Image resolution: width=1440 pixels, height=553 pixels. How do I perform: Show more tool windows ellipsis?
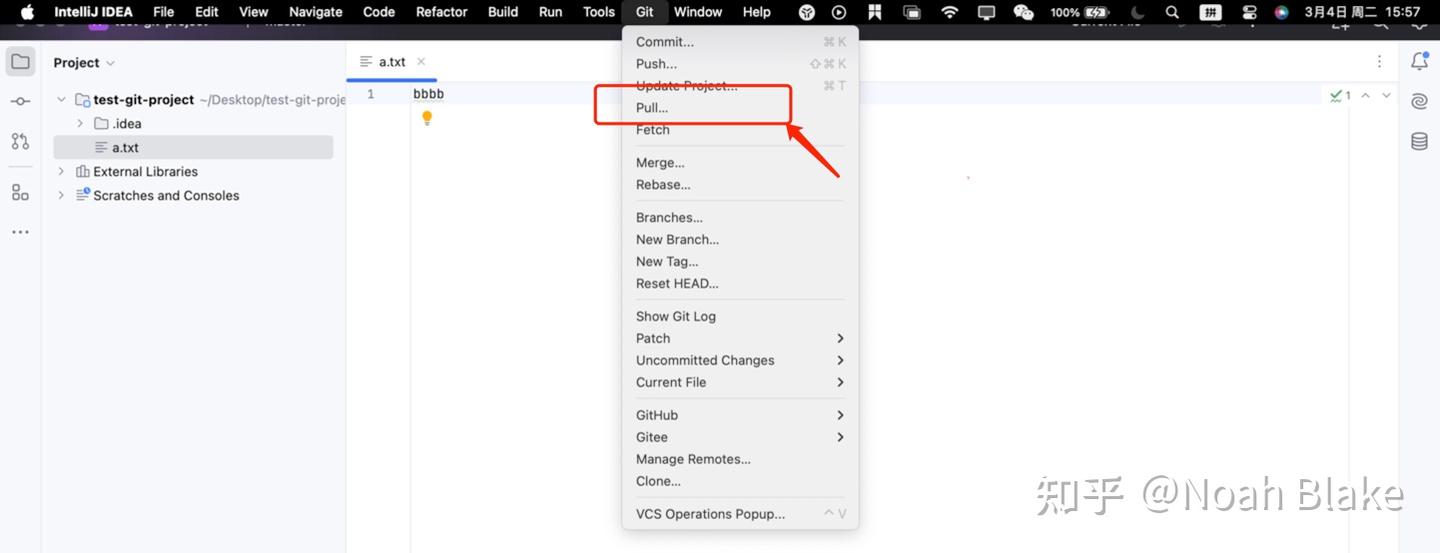point(20,232)
